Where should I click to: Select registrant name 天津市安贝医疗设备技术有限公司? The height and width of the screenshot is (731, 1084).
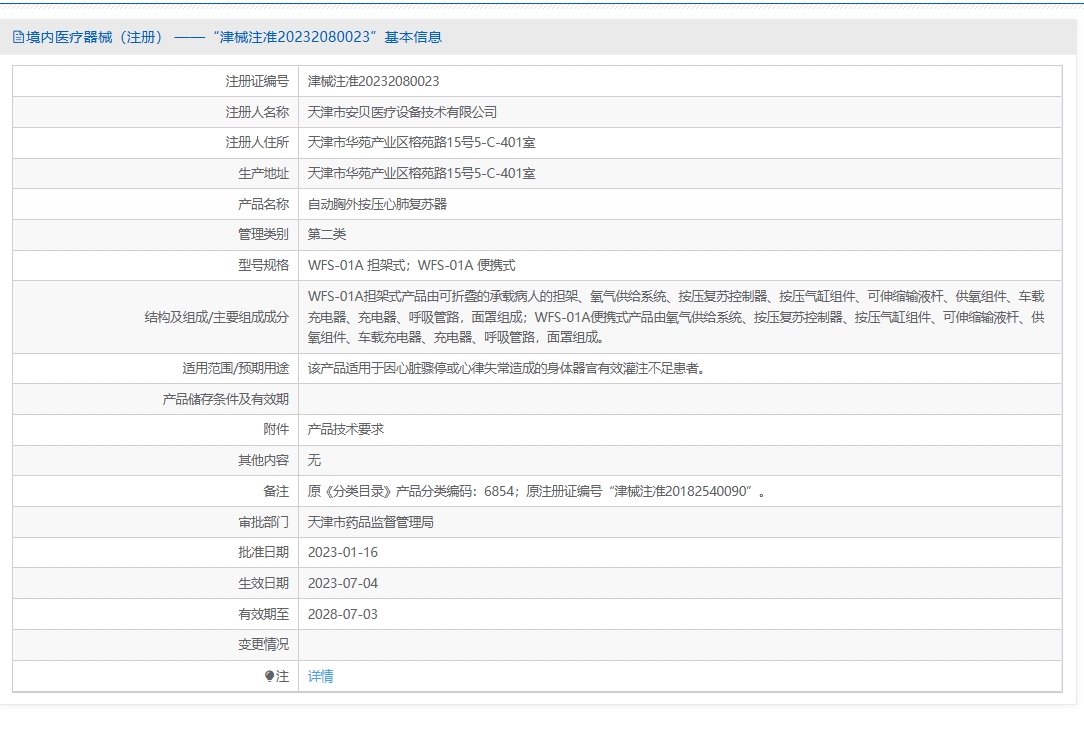pos(402,112)
